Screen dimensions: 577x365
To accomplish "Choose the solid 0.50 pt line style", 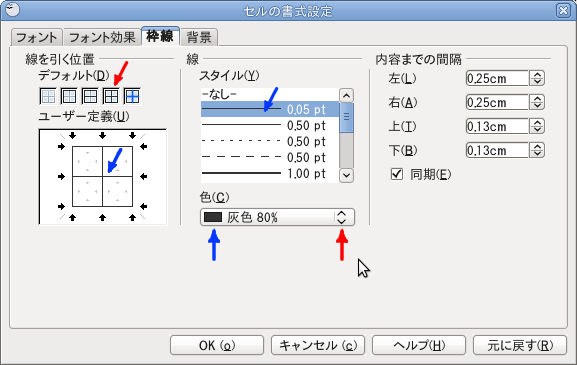I will click(x=270, y=125).
